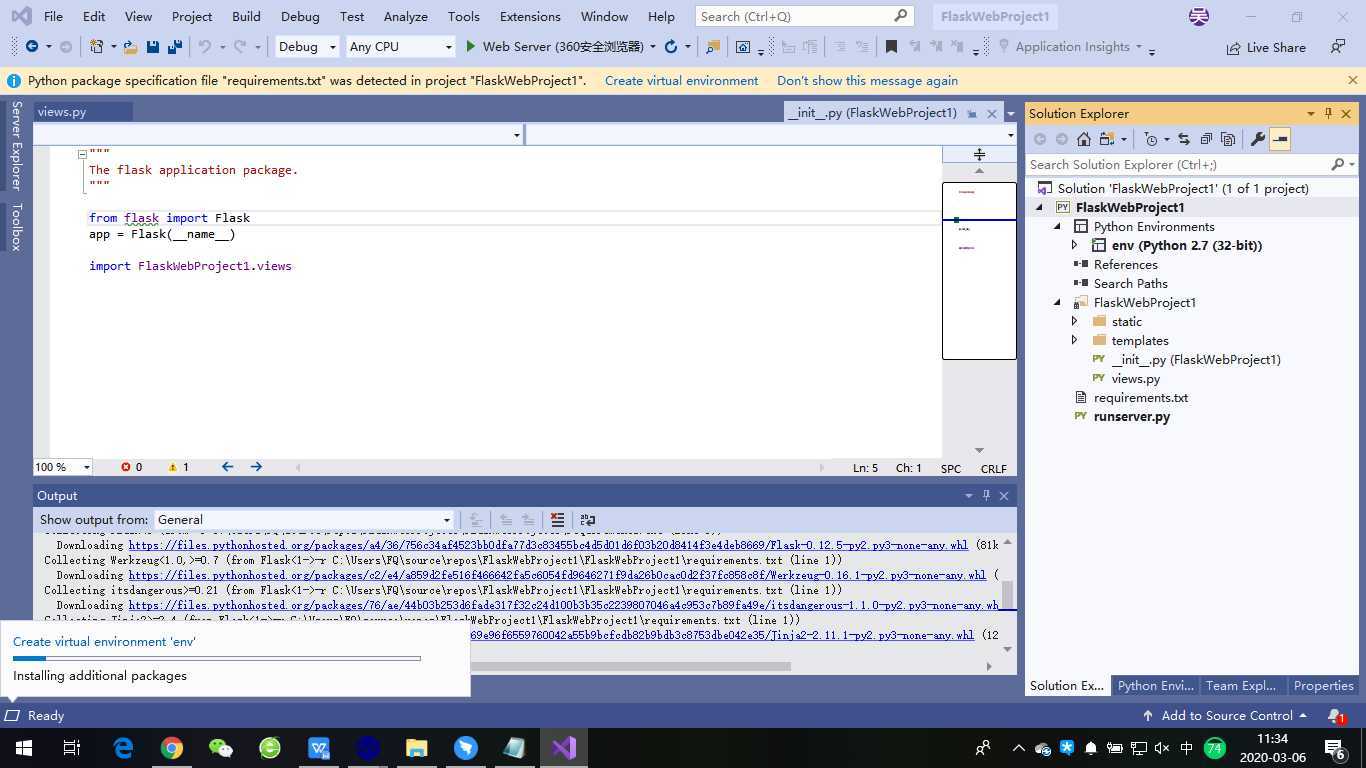Click Home icon in Solution Explorer
1366x768 pixels.
click(x=1084, y=139)
